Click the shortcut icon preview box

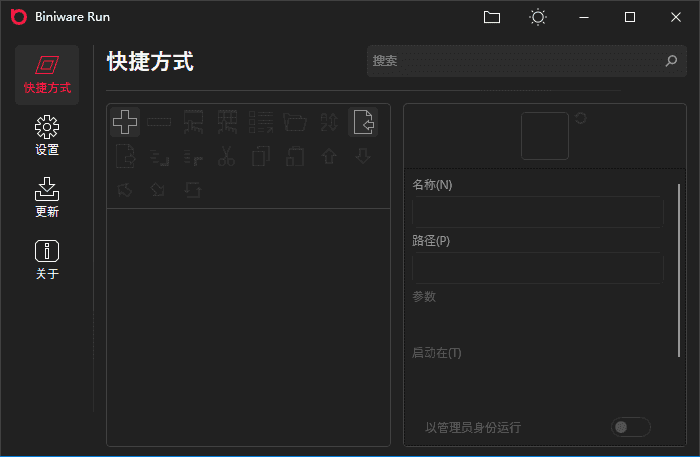545,136
